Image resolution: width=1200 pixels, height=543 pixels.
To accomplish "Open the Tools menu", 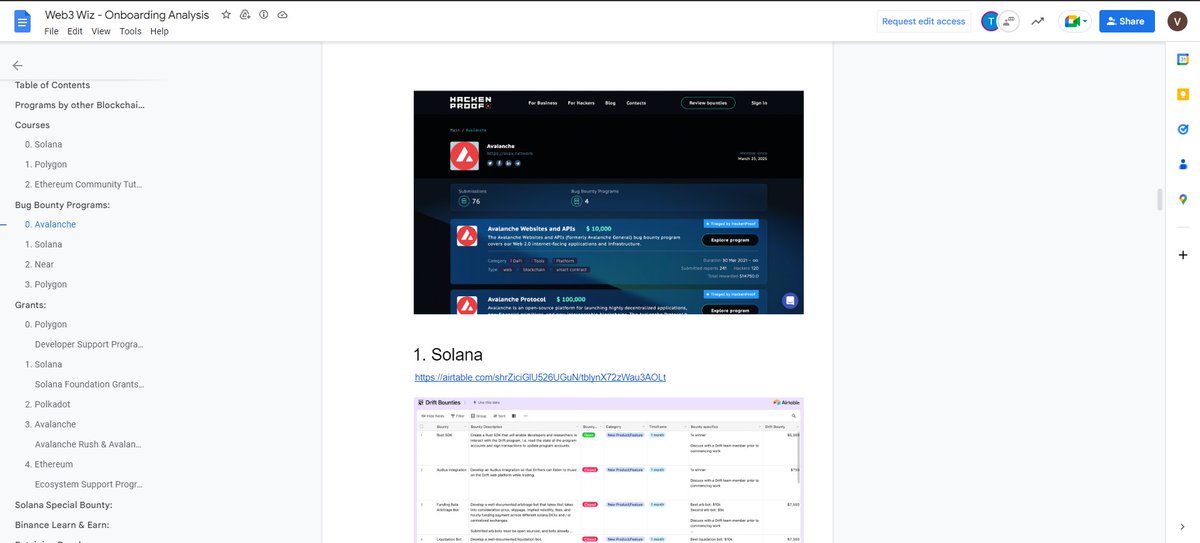I will pos(131,31).
